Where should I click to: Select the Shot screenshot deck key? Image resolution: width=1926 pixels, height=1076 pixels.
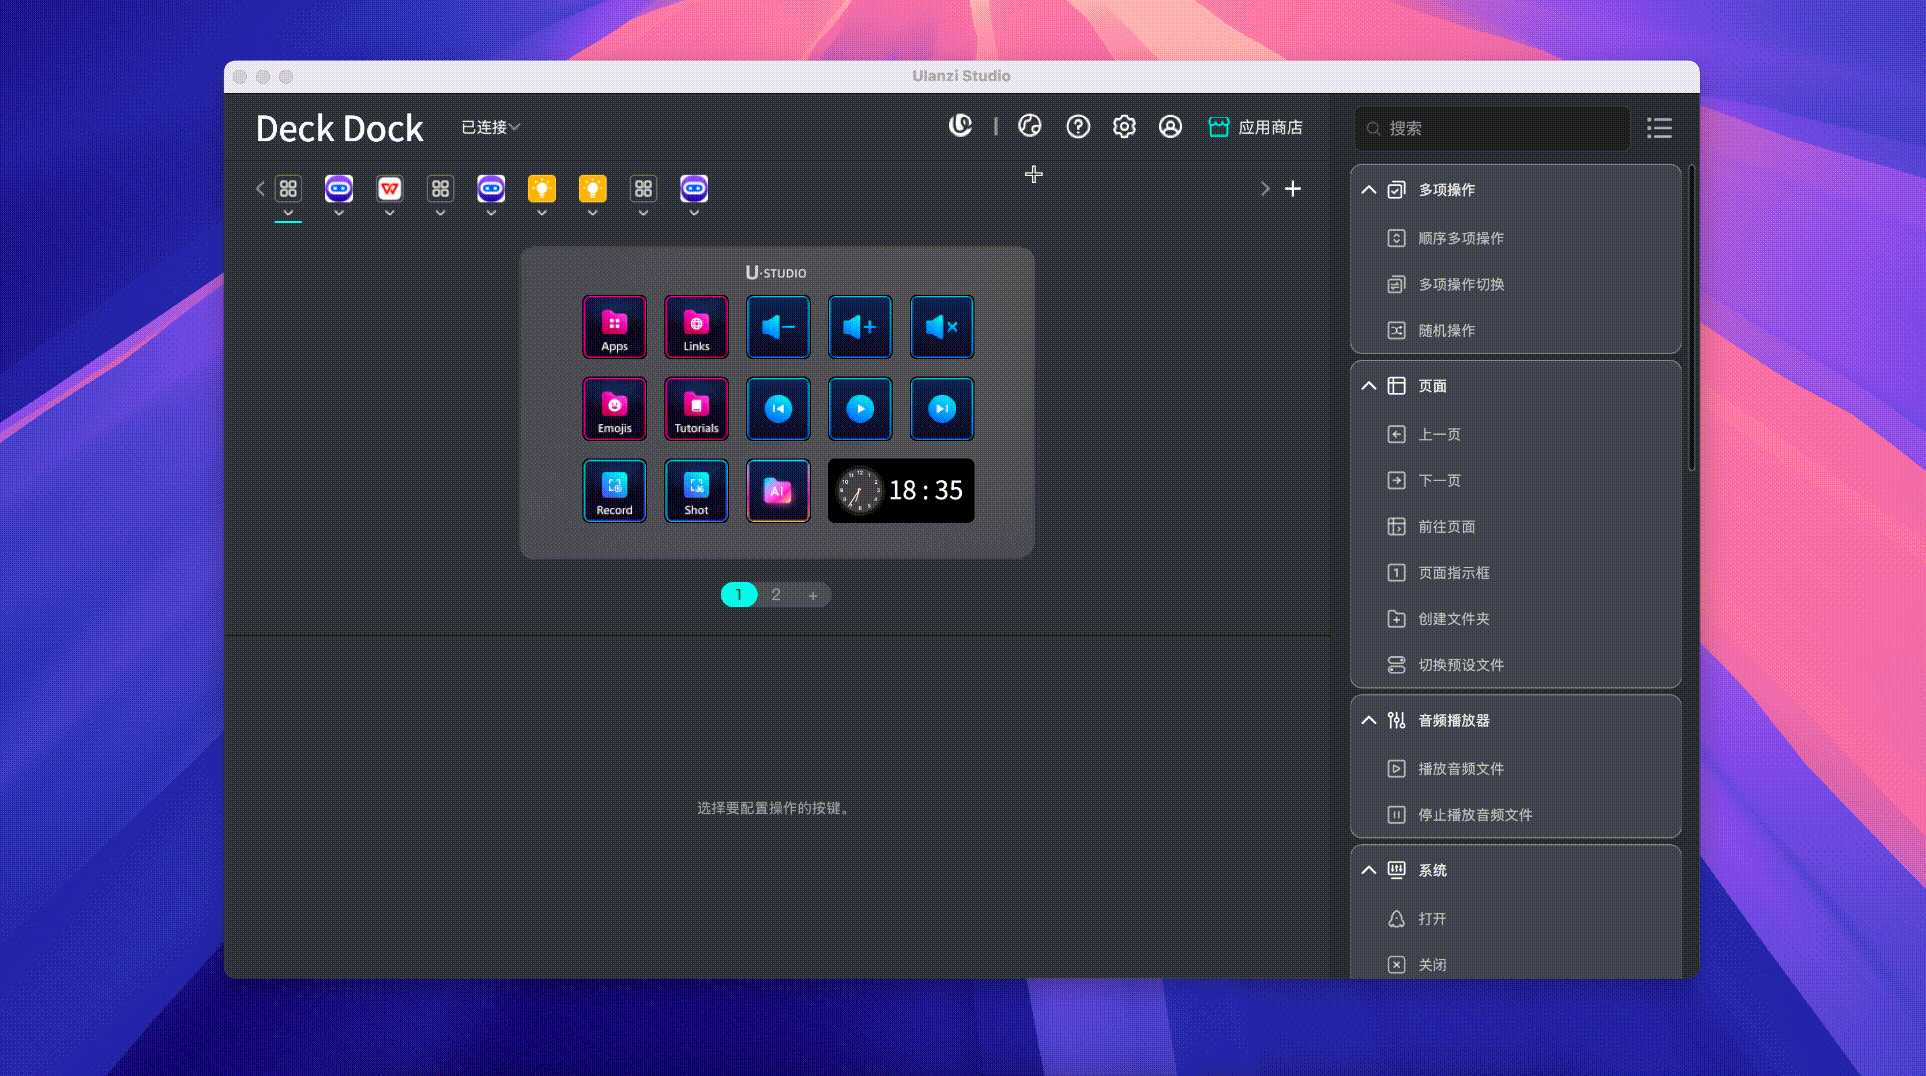[696, 491]
